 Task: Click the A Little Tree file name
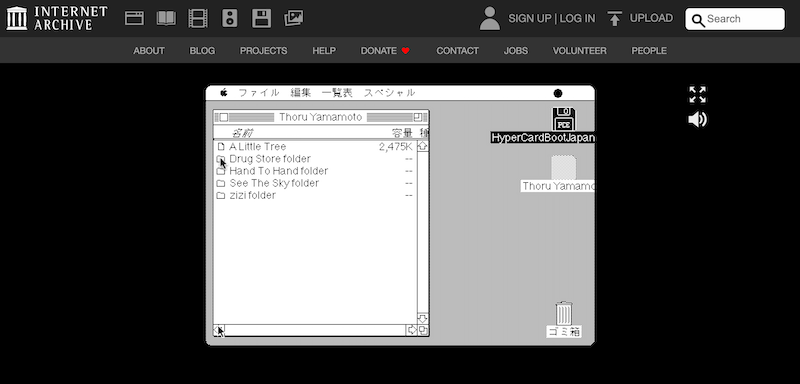click(258, 147)
